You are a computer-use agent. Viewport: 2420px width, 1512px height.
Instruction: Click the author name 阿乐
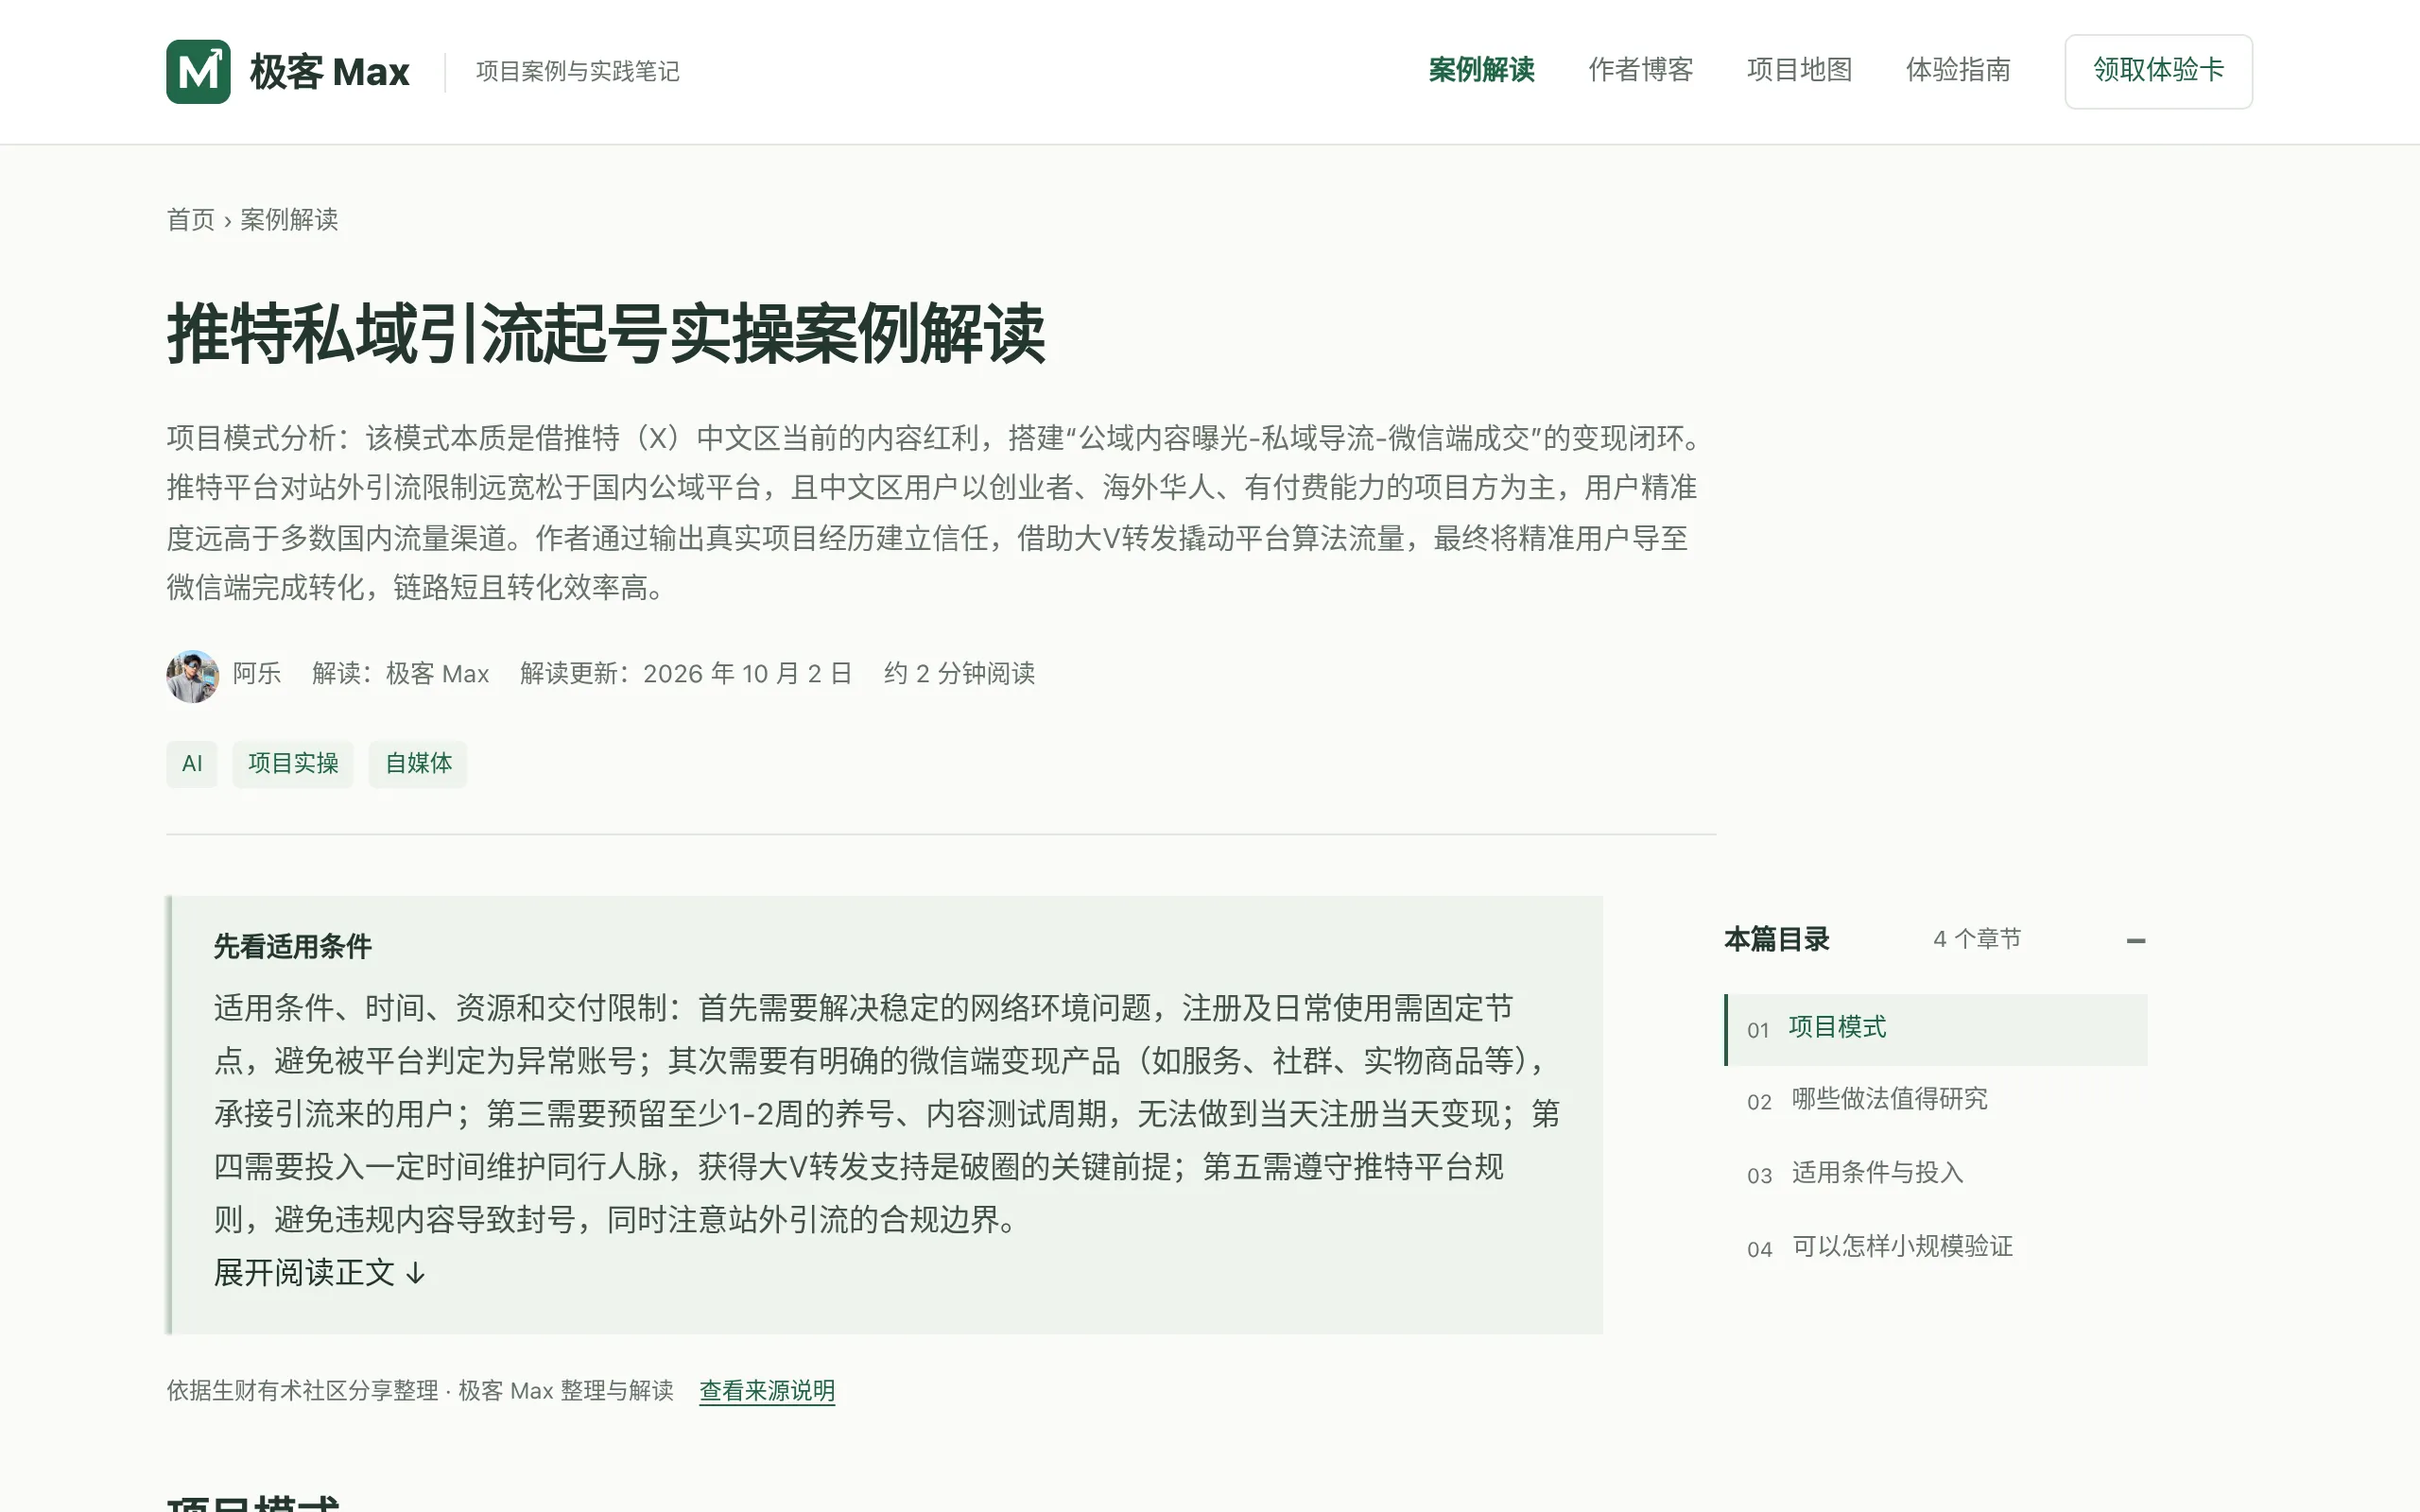point(257,674)
